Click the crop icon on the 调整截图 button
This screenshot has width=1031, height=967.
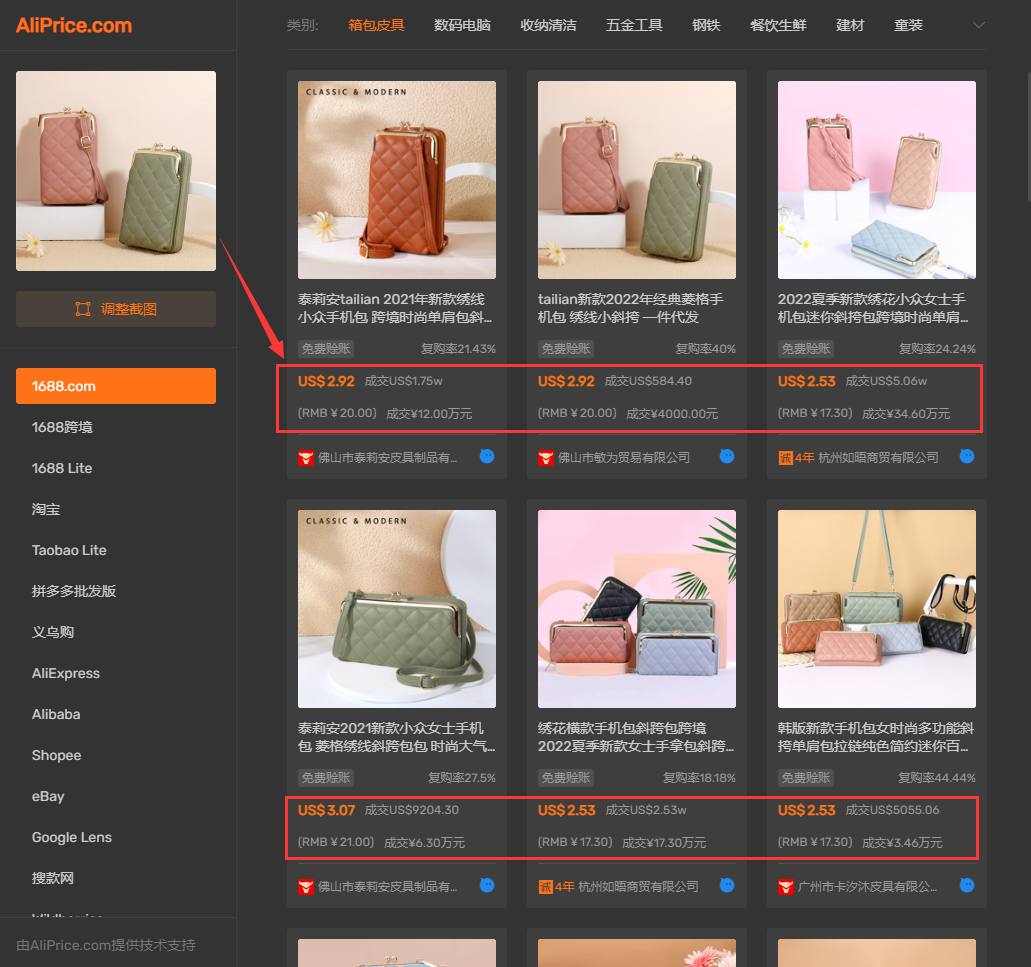[x=83, y=309]
